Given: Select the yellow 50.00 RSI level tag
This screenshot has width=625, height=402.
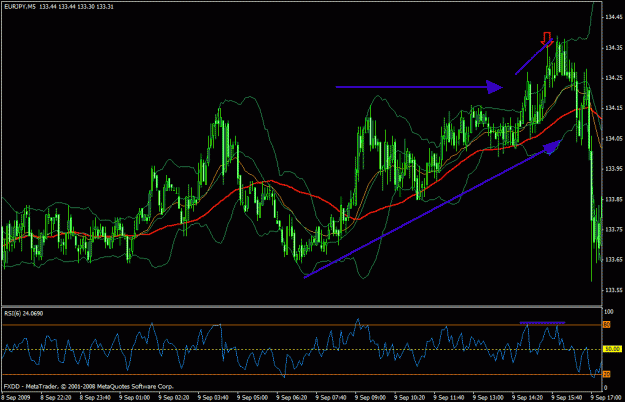Looking at the screenshot, I should 613,349.
